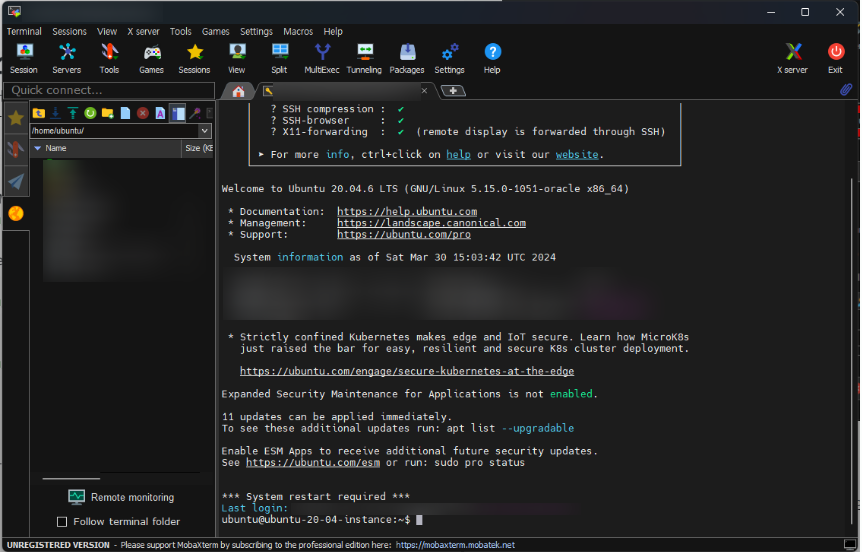Open the star Sessions sidebar tab
Viewport: 862px width, 552px height.
coord(16,118)
